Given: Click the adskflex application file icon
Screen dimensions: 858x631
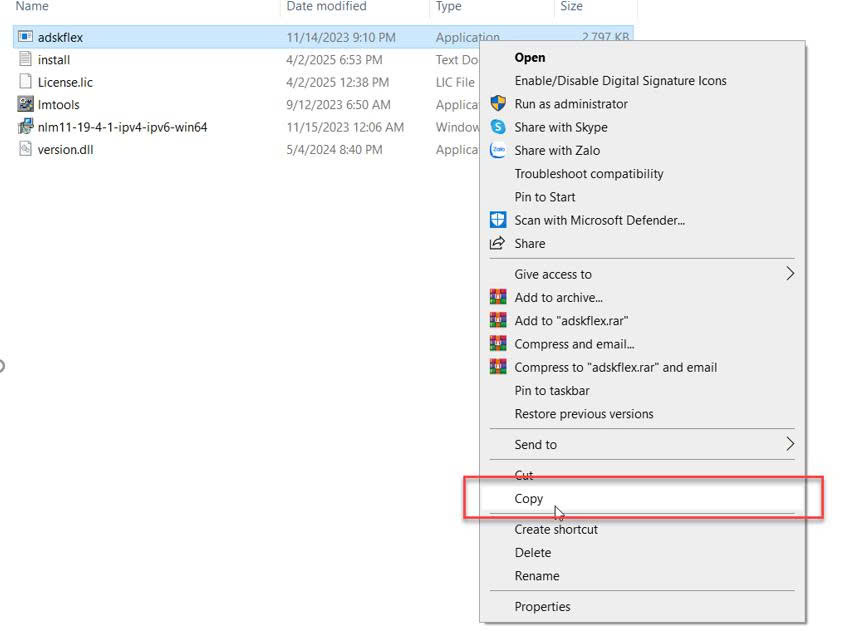Looking at the screenshot, I should (25, 37).
